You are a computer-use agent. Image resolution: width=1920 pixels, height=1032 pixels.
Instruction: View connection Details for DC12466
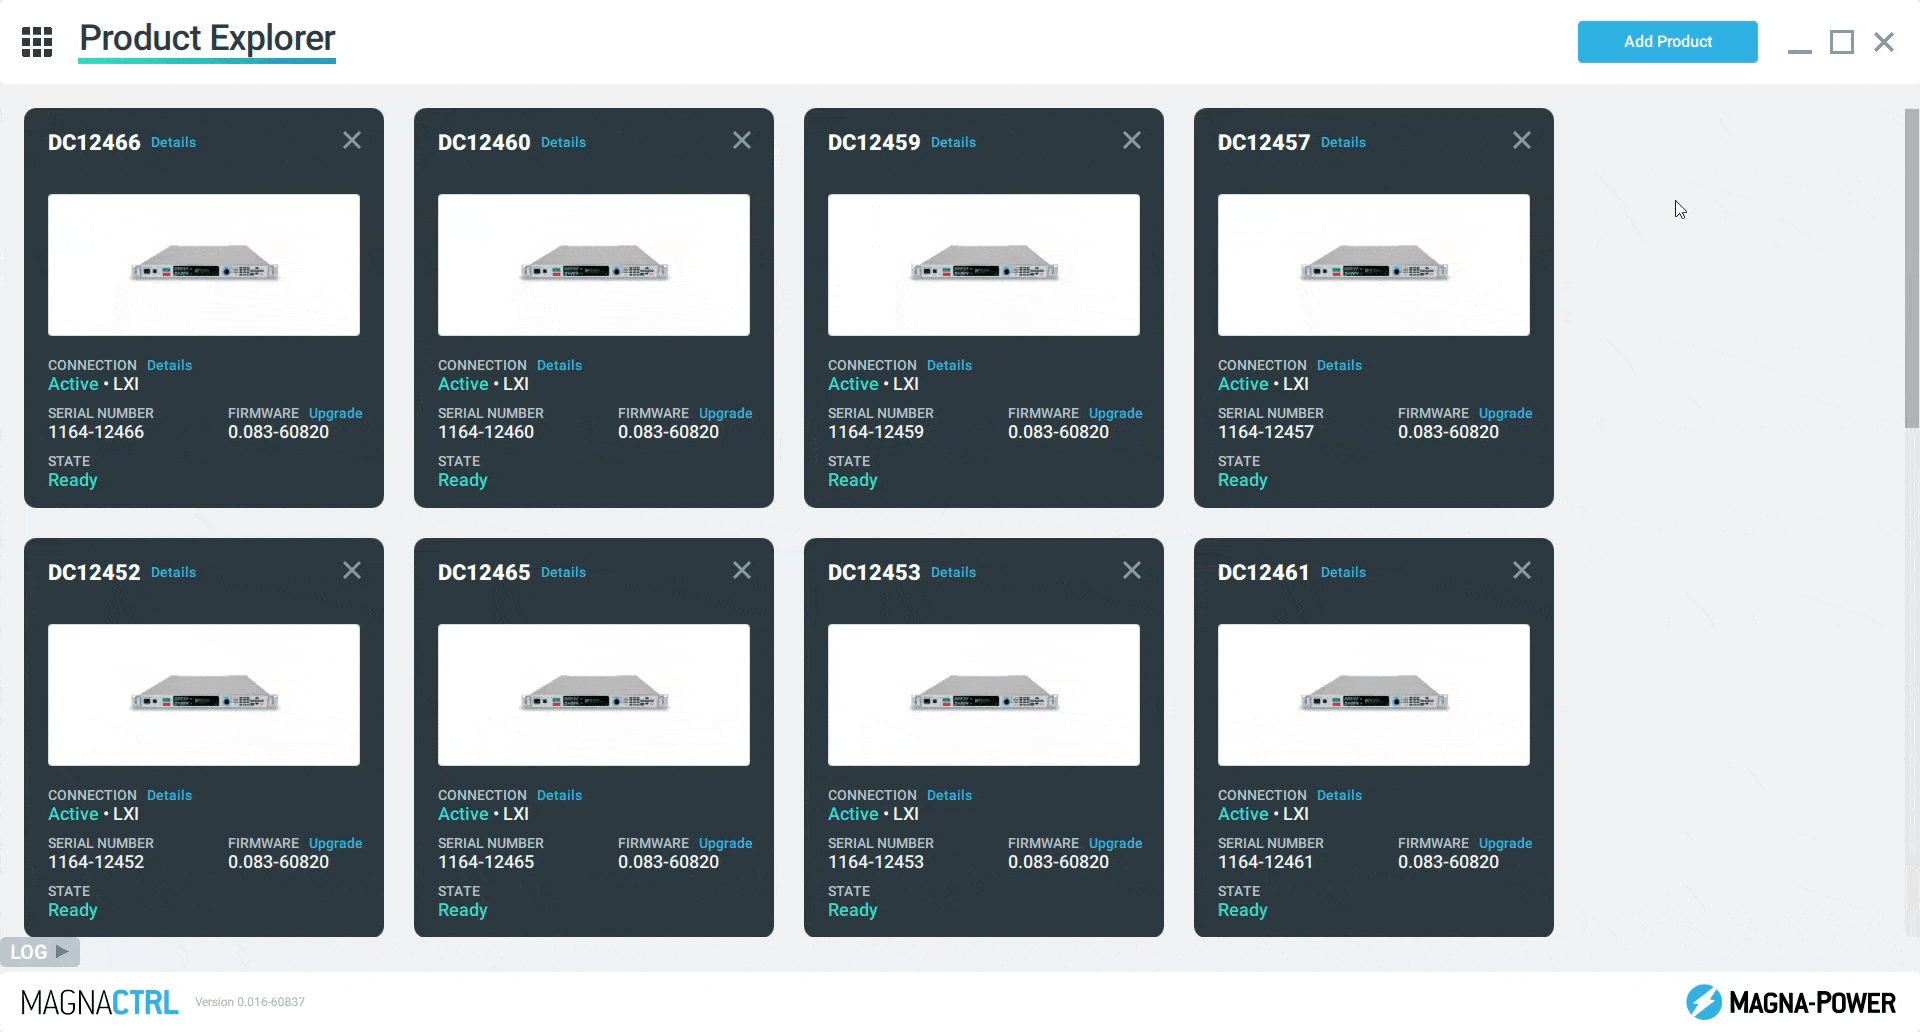(x=169, y=366)
